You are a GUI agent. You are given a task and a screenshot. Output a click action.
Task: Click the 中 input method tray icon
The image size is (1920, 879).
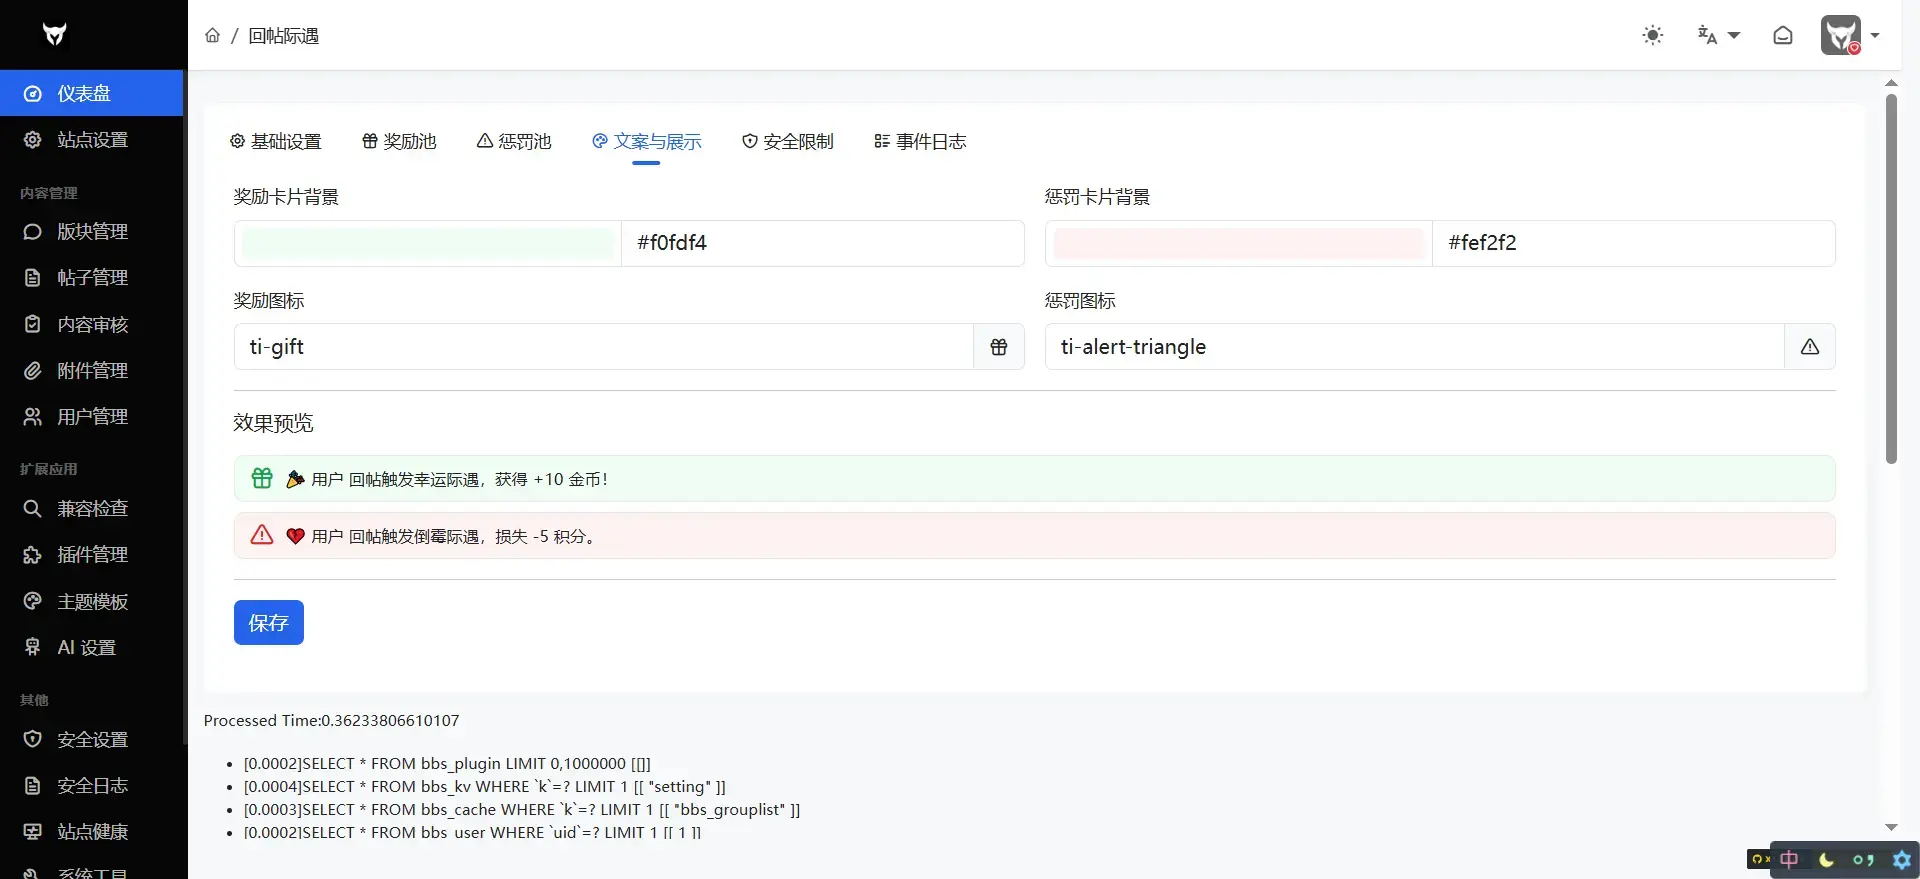(1789, 860)
